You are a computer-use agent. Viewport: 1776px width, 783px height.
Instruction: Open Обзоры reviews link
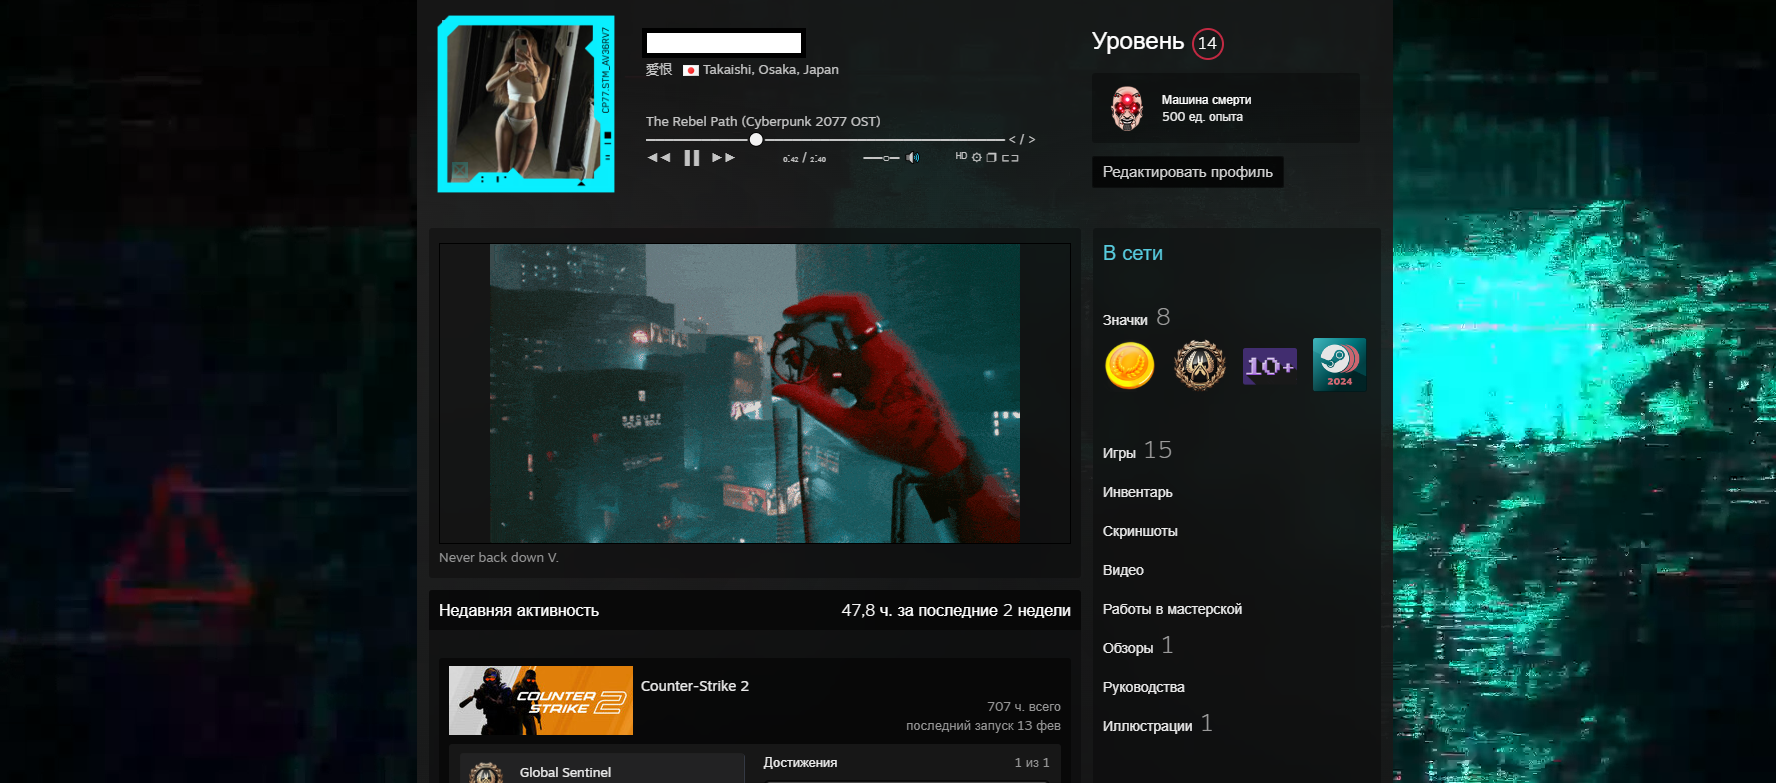[x=1138, y=647]
